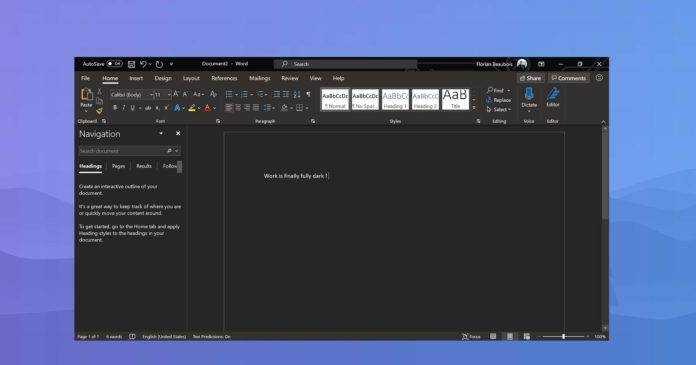The image size is (696, 365).
Task: Toggle Underline formatting
Action: tap(132, 108)
